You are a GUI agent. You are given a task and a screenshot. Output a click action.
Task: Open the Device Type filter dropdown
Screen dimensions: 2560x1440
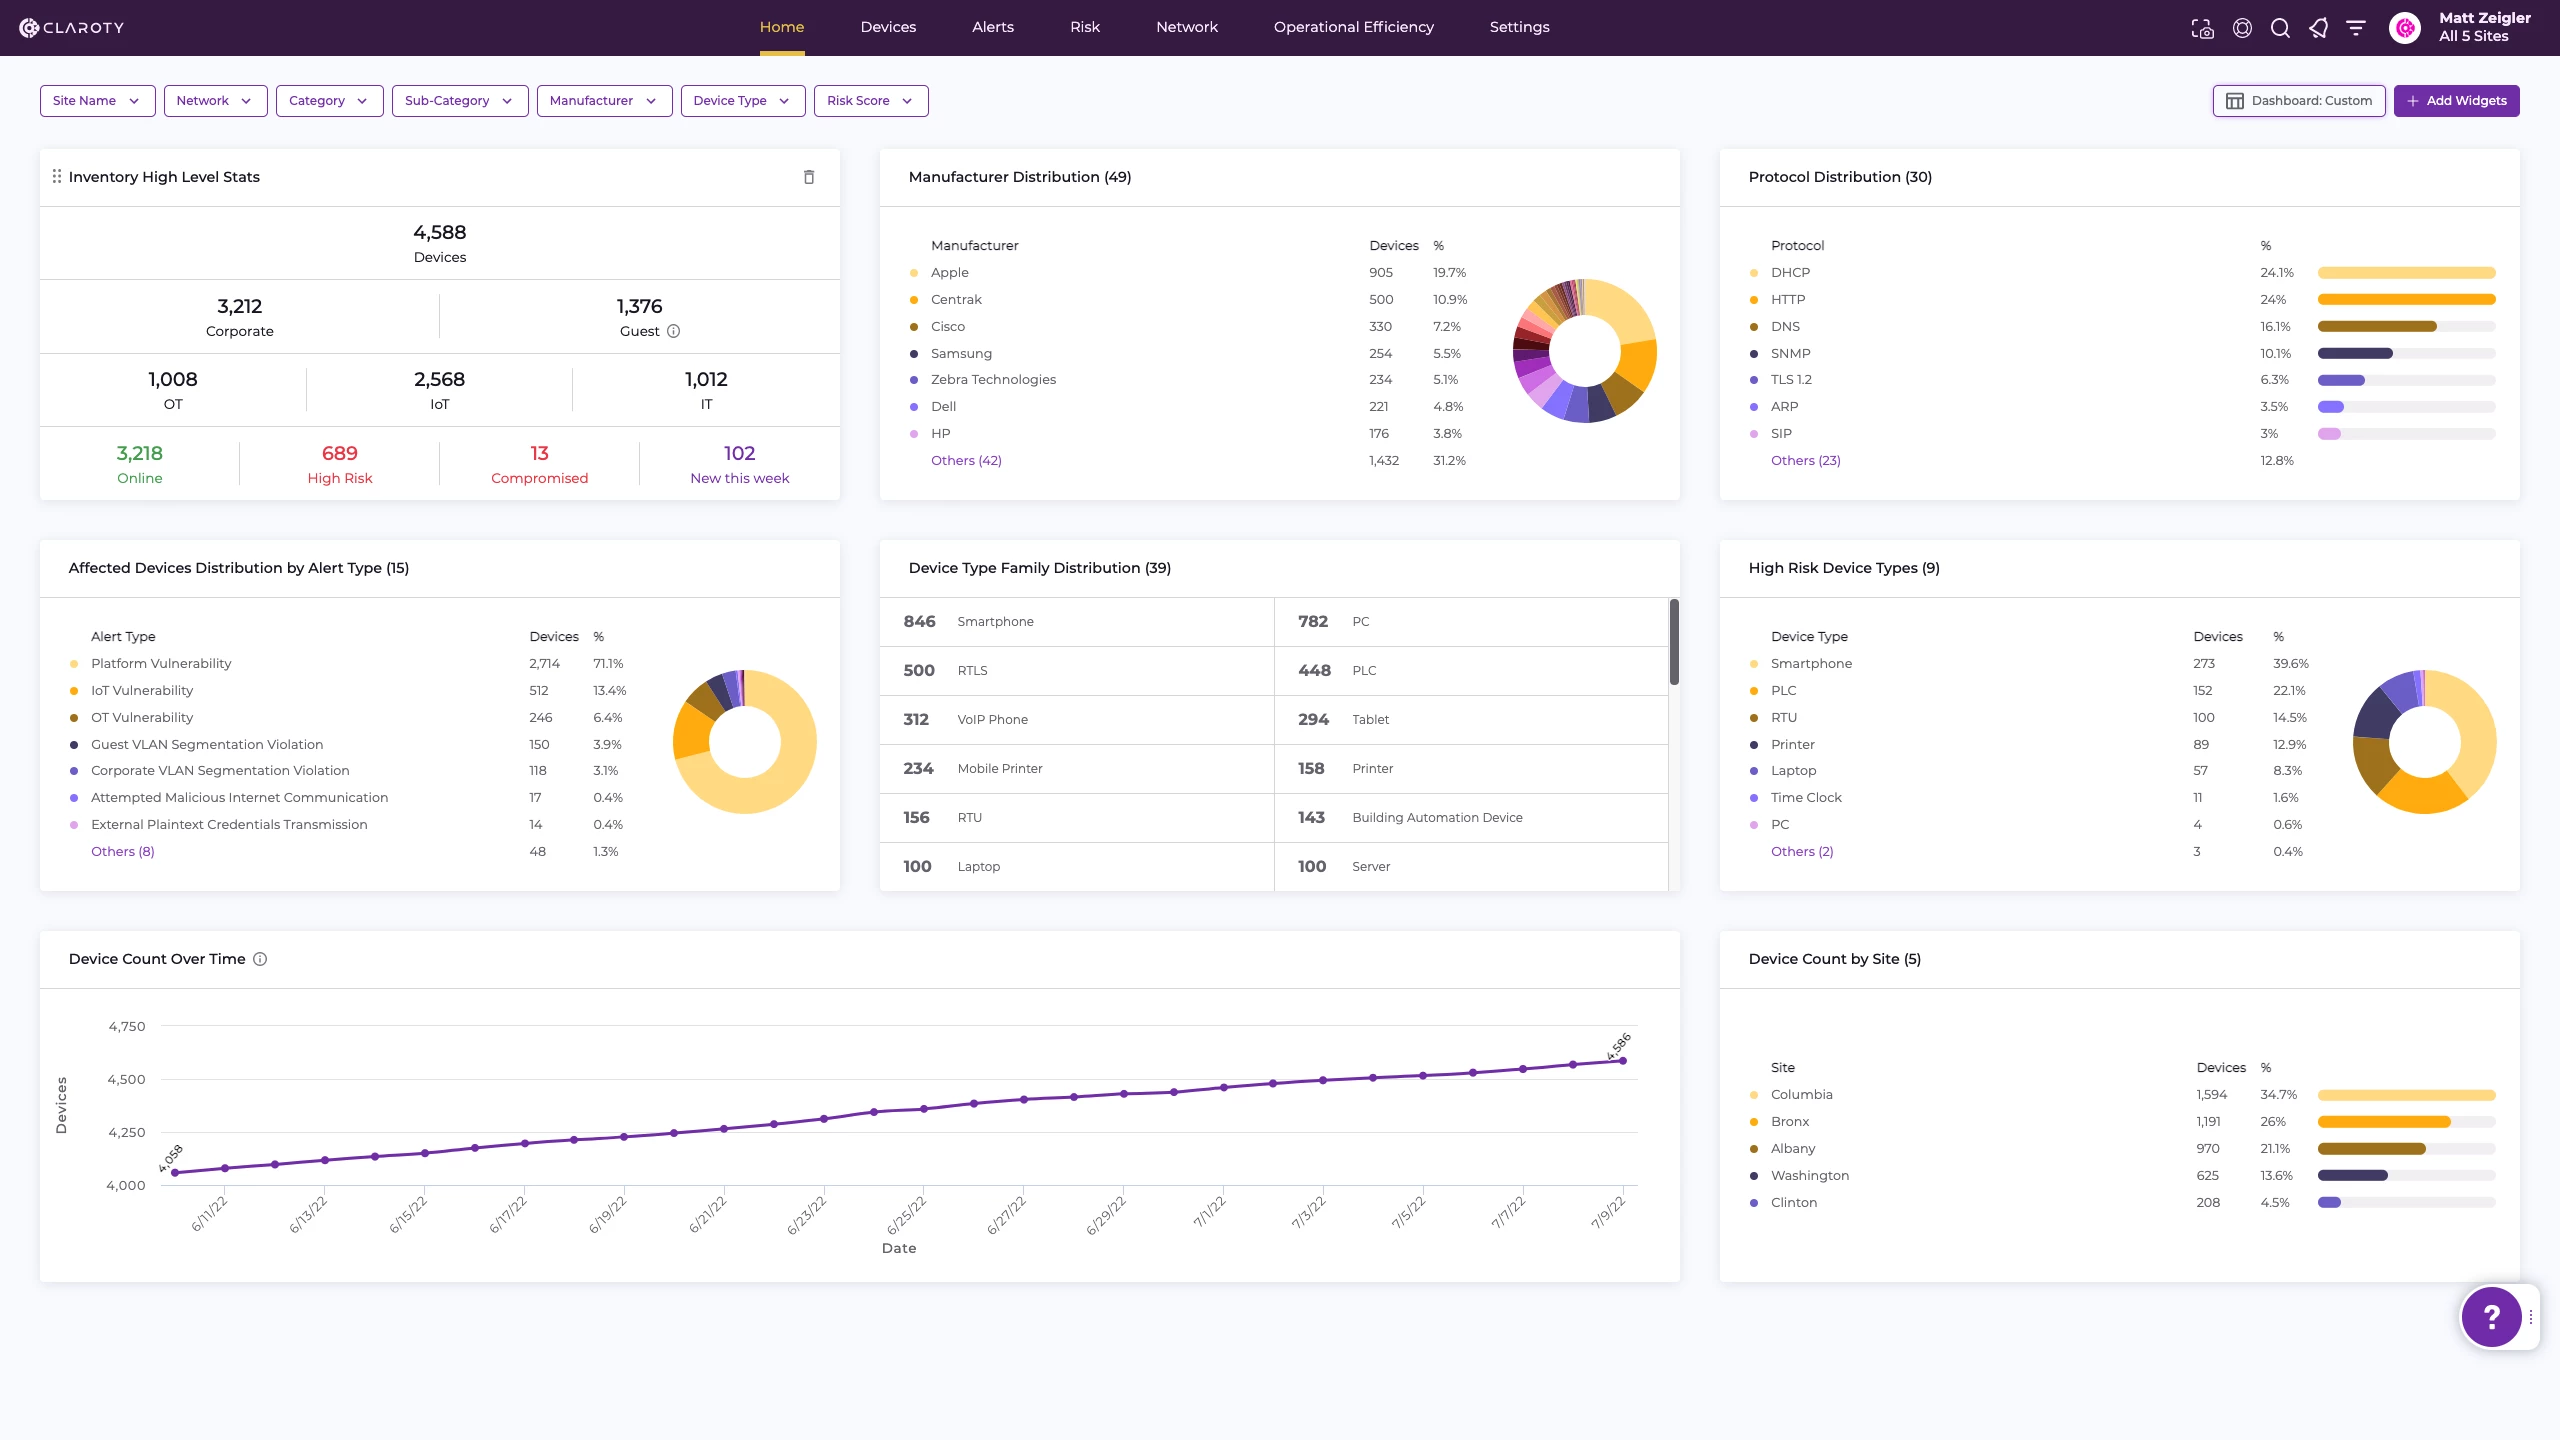pos(742,101)
